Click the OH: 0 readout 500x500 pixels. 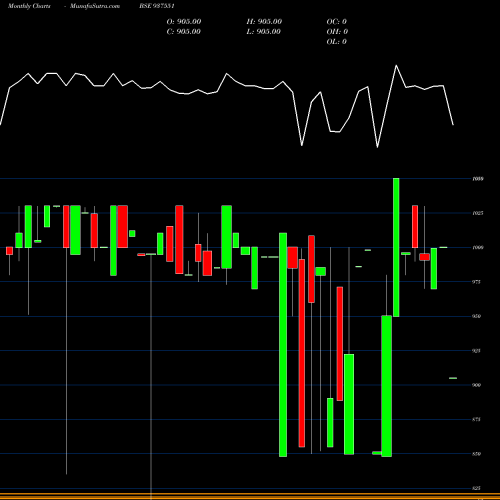(x=337, y=32)
